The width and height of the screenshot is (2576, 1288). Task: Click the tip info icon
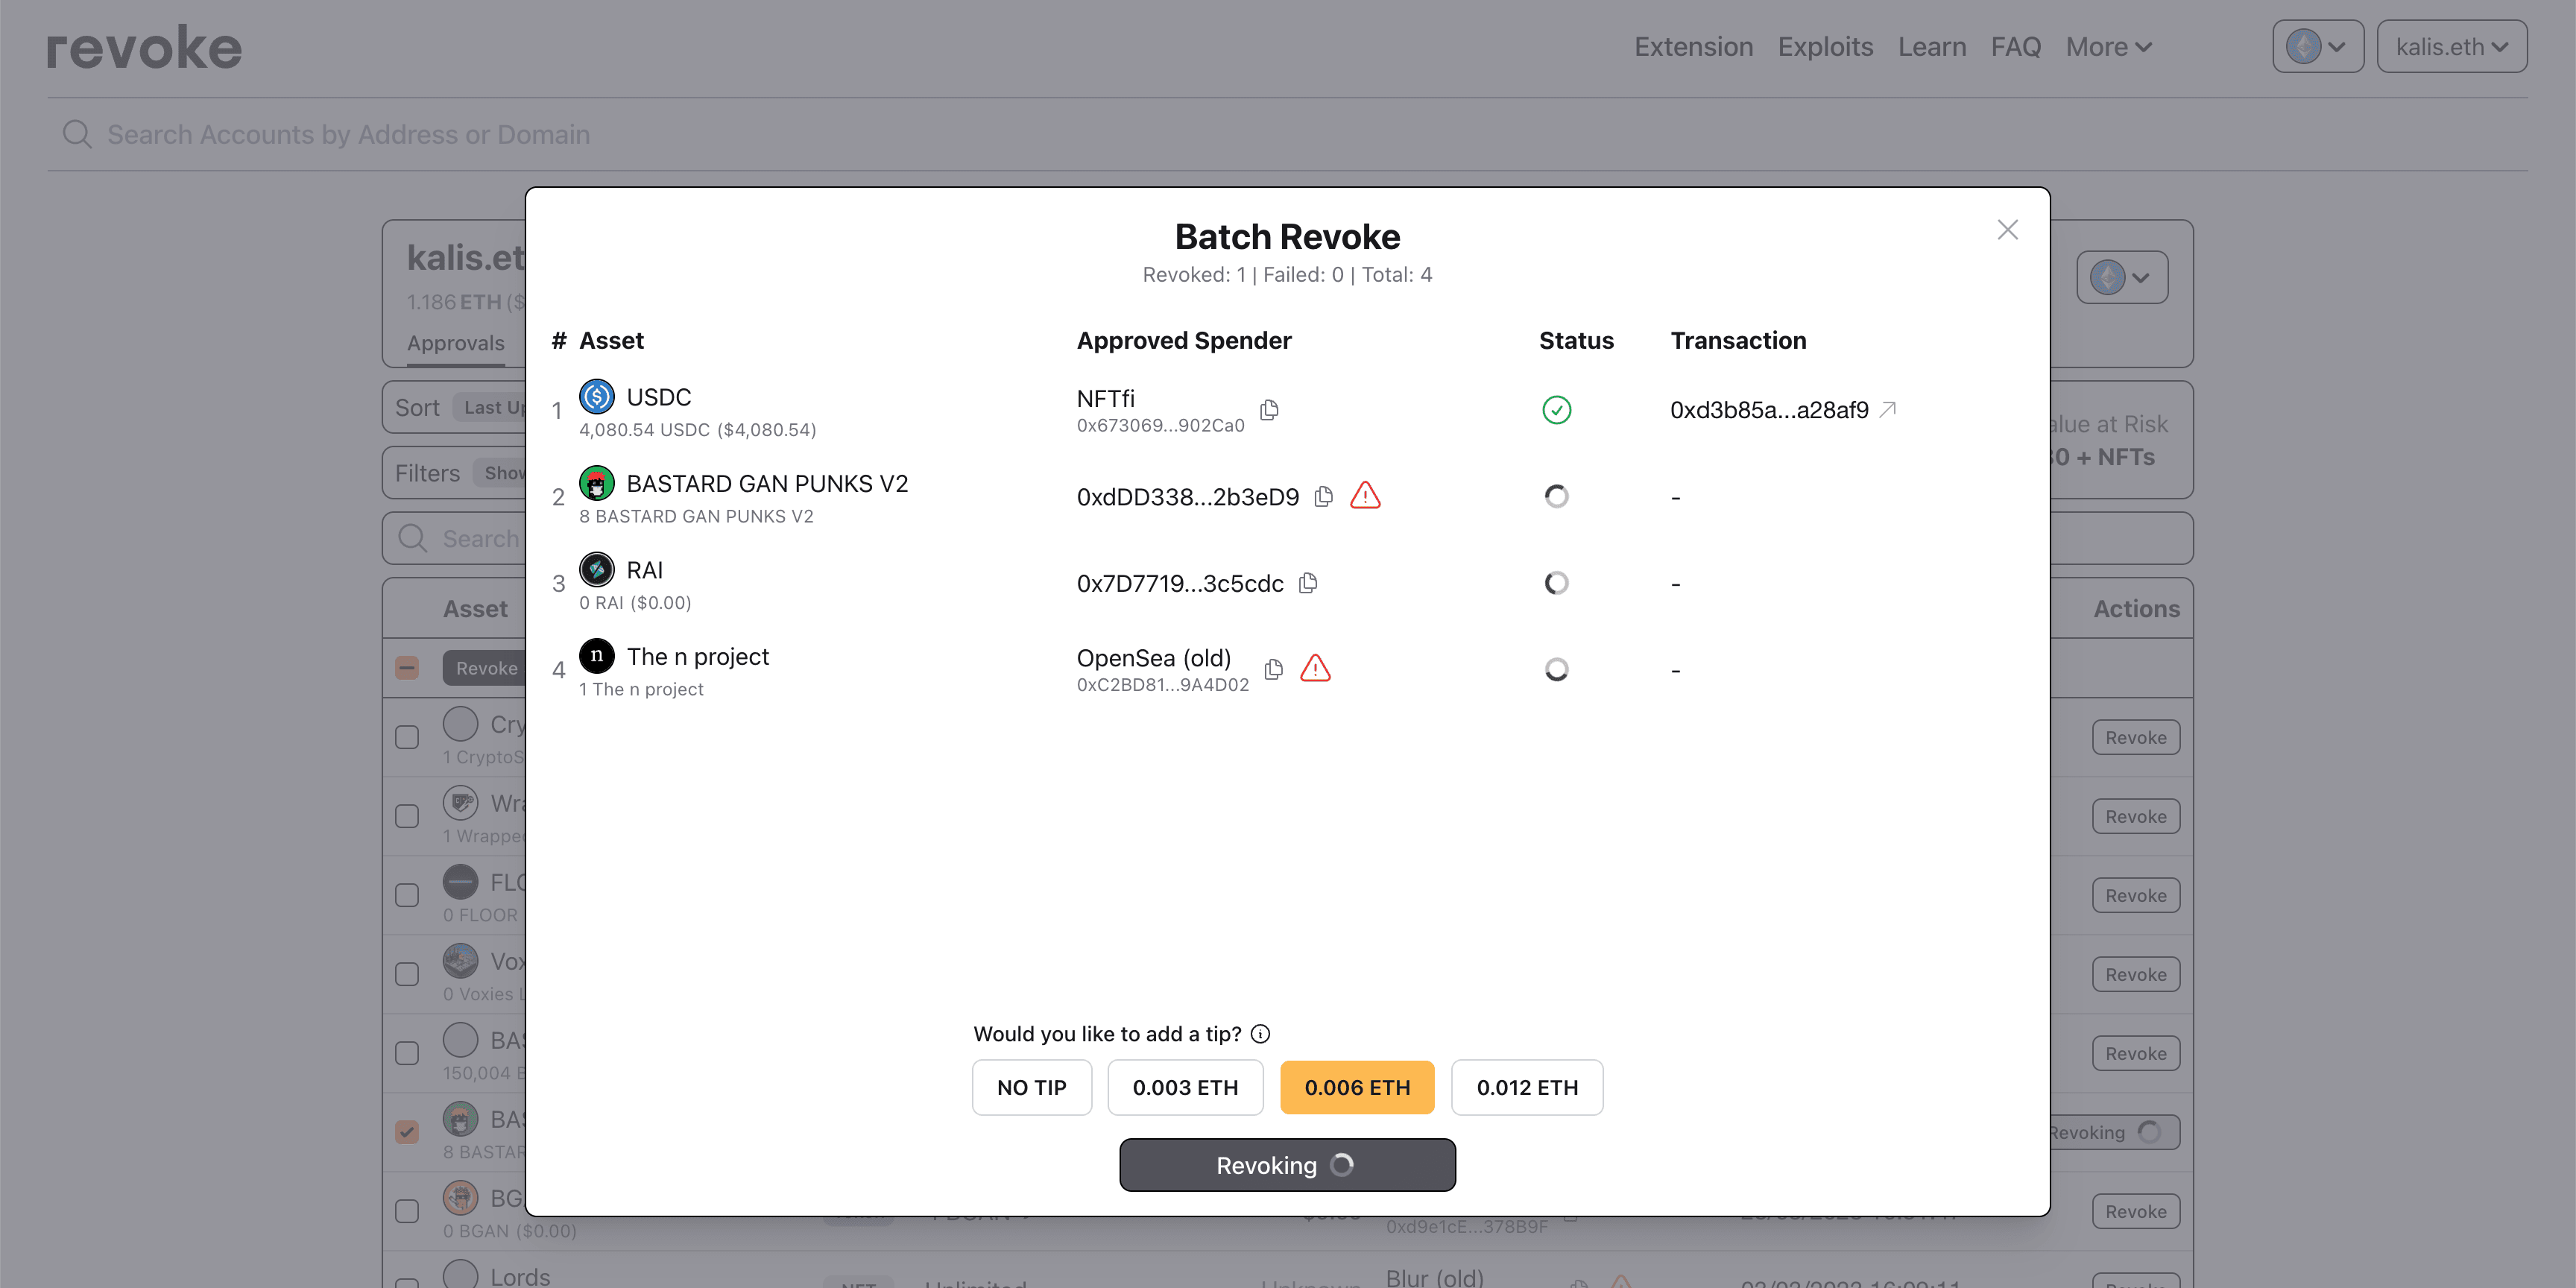(1261, 1034)
